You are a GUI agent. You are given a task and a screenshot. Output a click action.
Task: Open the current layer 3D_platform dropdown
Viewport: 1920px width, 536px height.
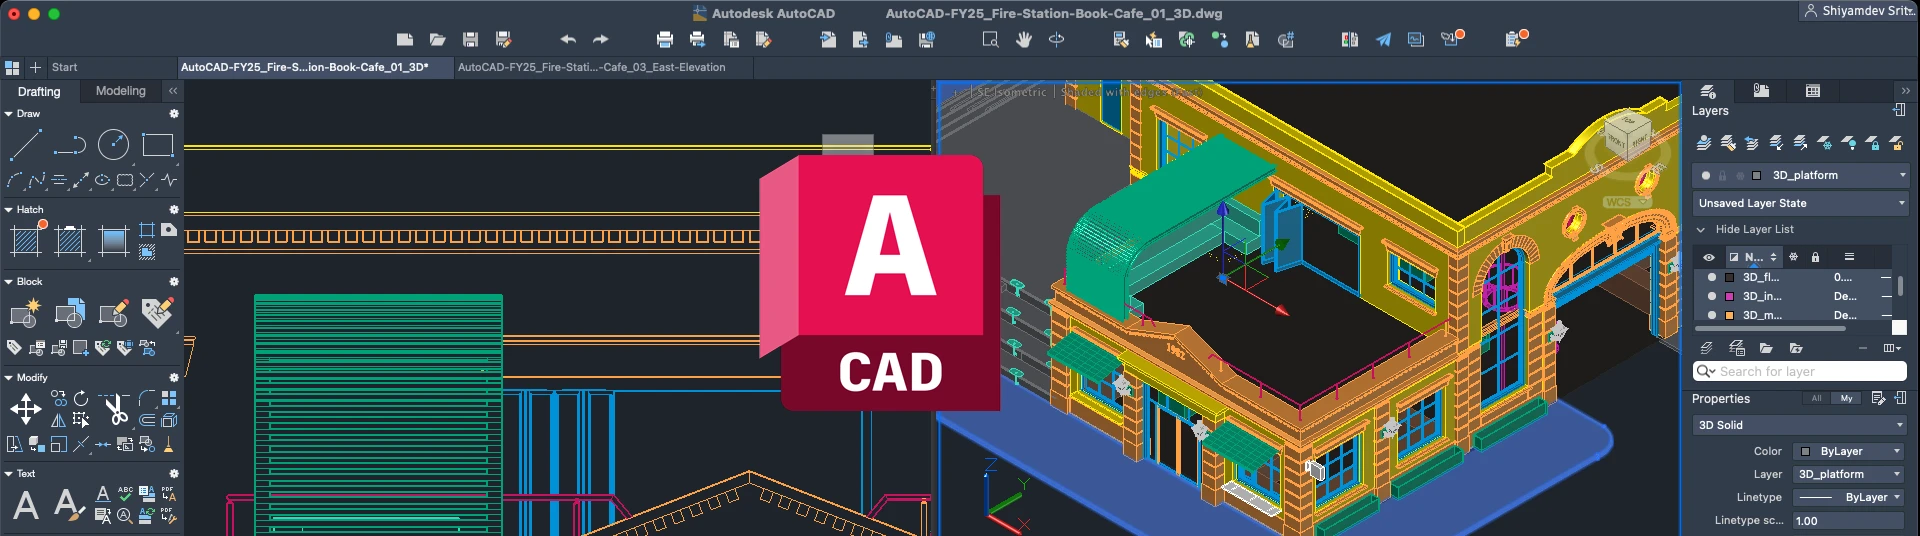click(x=1802, y=175)
